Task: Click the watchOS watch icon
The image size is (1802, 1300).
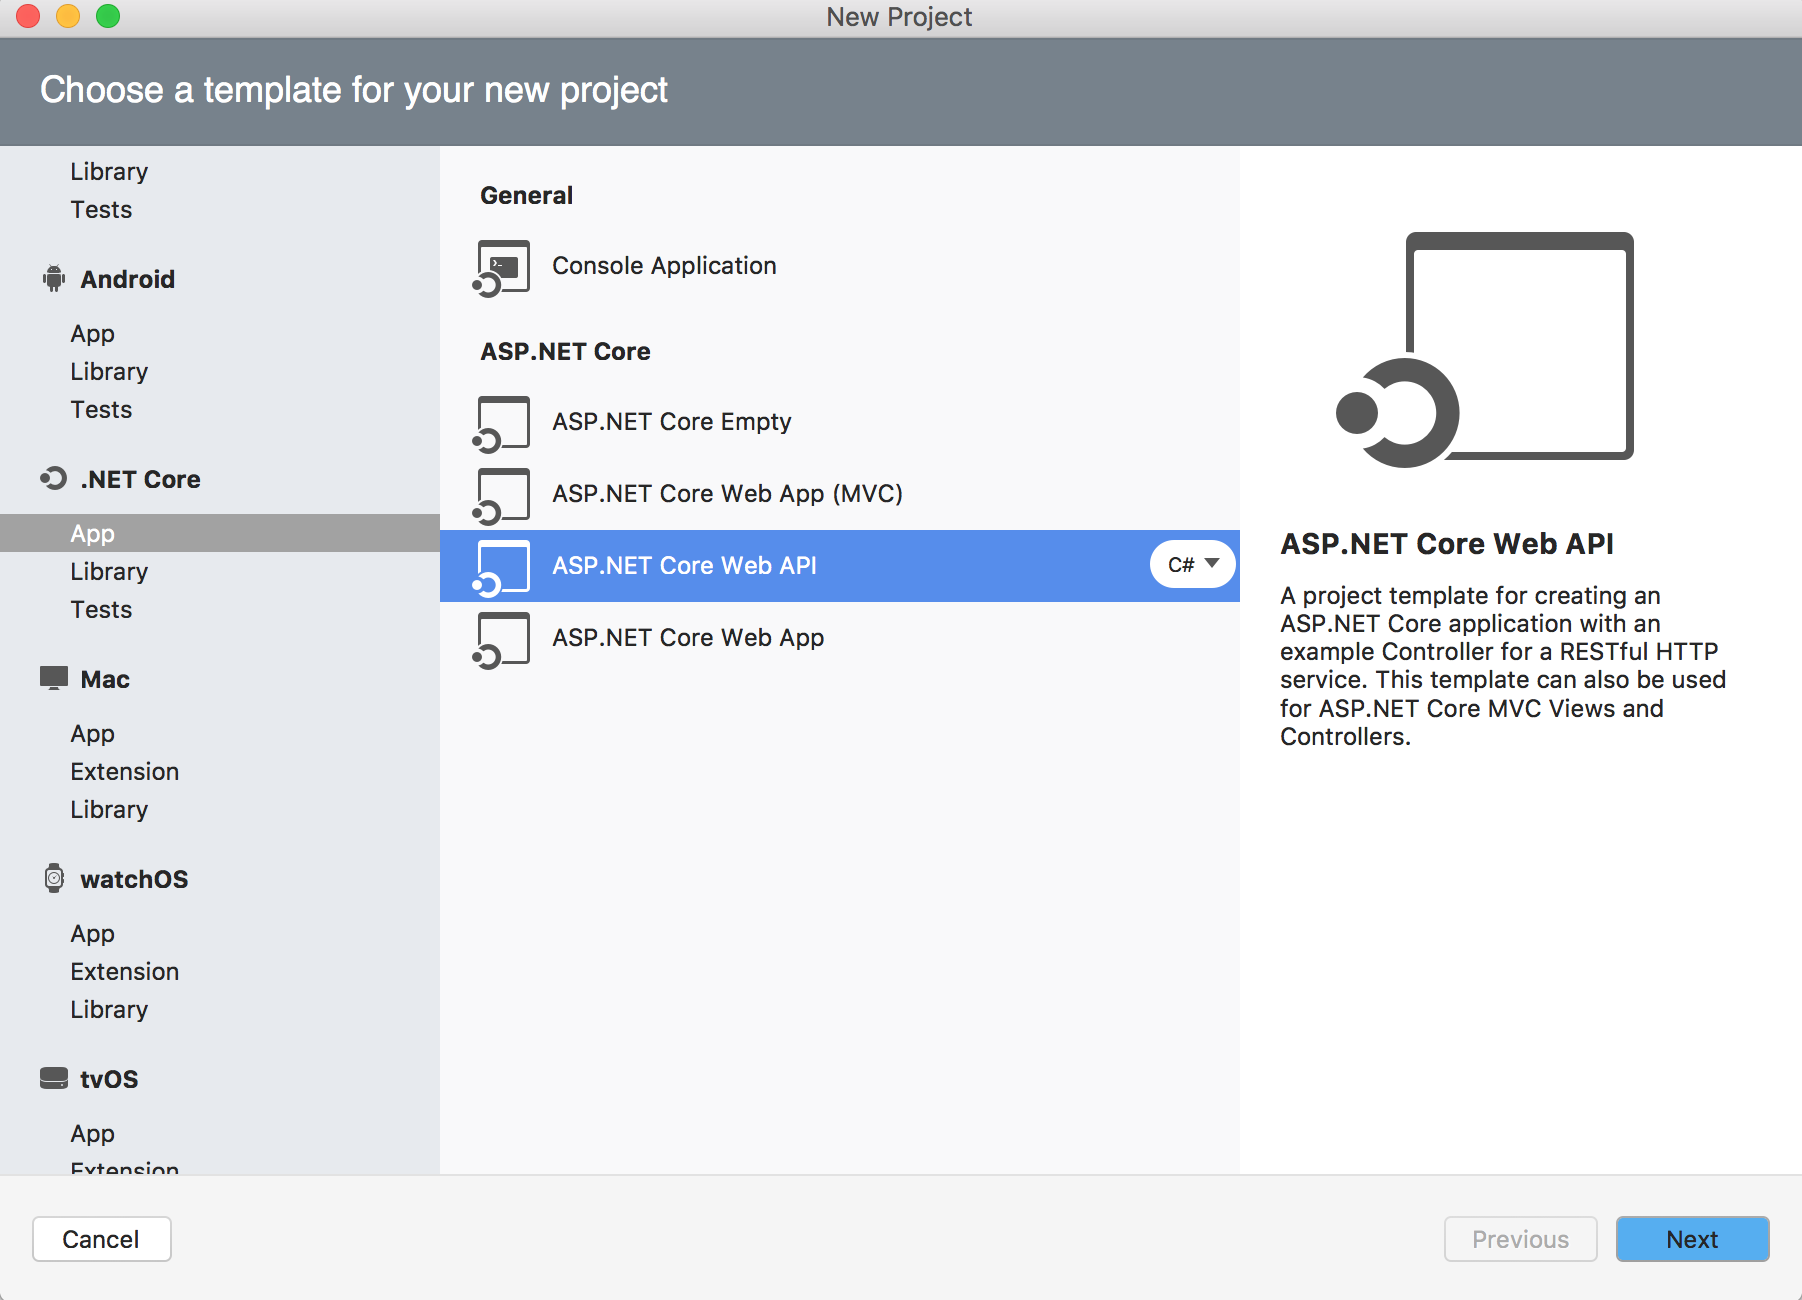Action: [x=54, y=878]
